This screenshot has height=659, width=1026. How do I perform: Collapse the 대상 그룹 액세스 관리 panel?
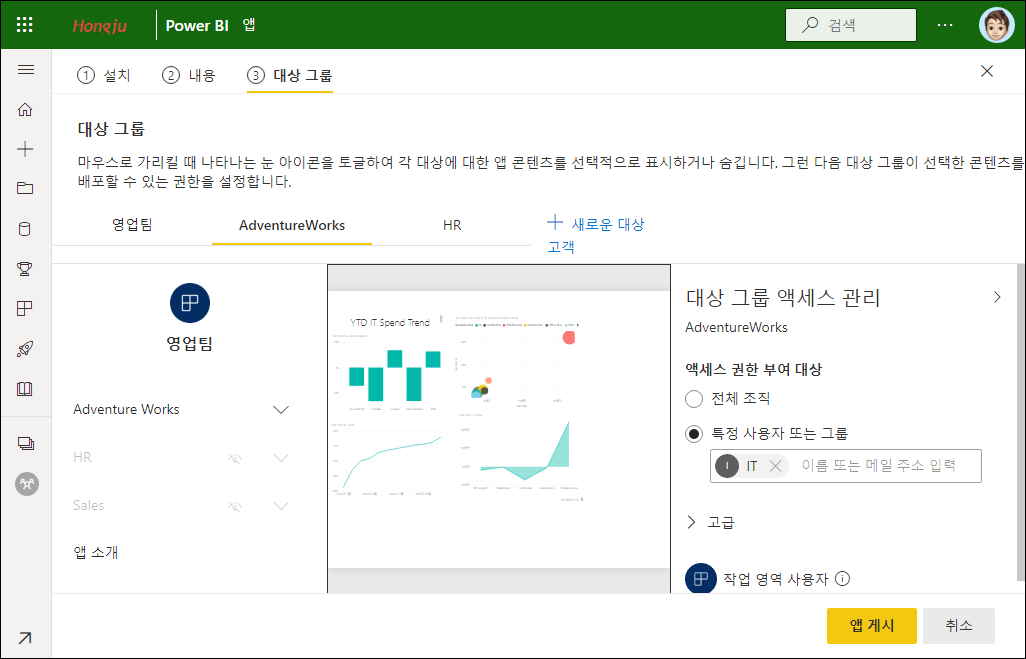997,297
